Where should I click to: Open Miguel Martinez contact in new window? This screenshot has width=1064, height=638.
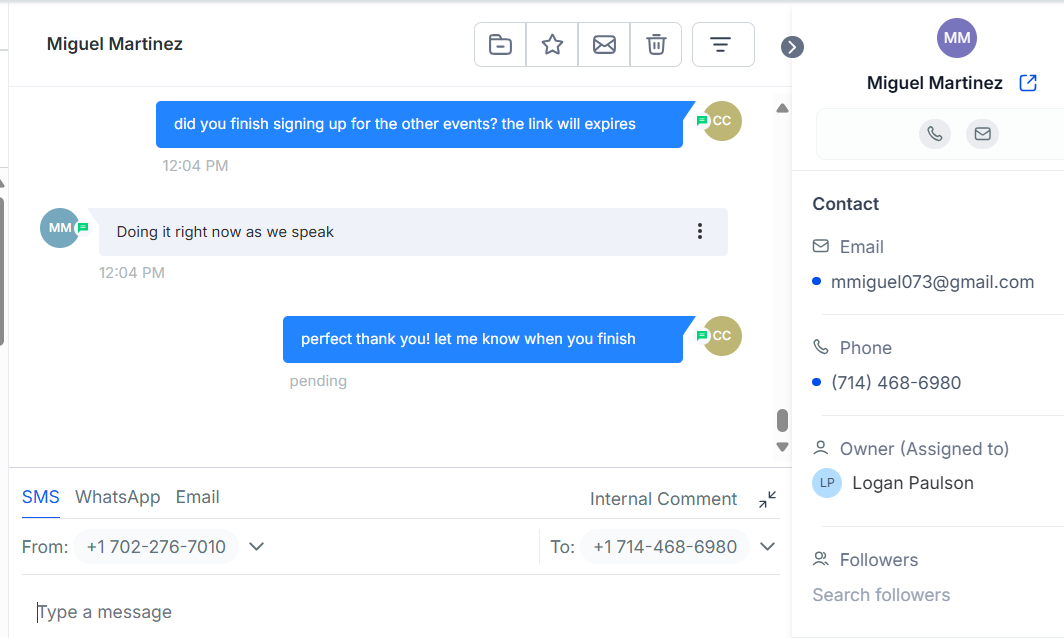[1028, 83]
